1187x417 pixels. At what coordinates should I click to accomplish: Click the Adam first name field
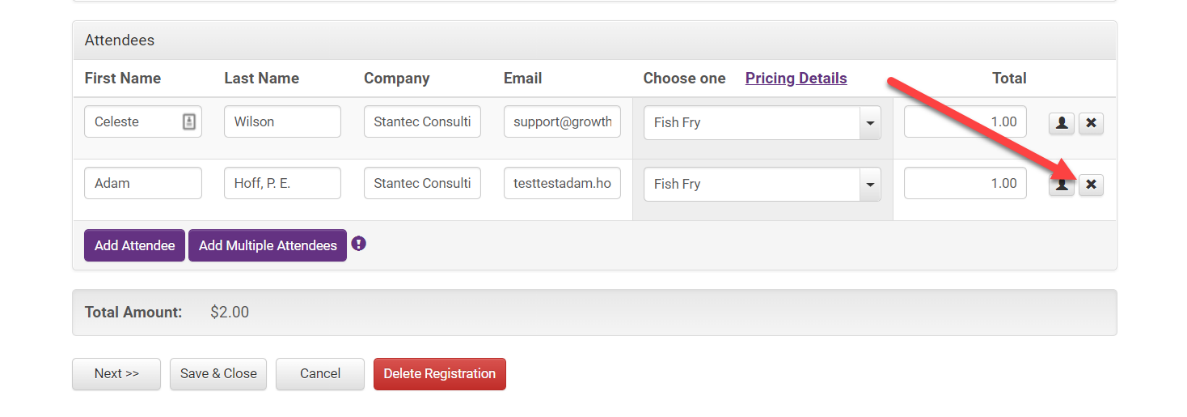click(143, 183)
